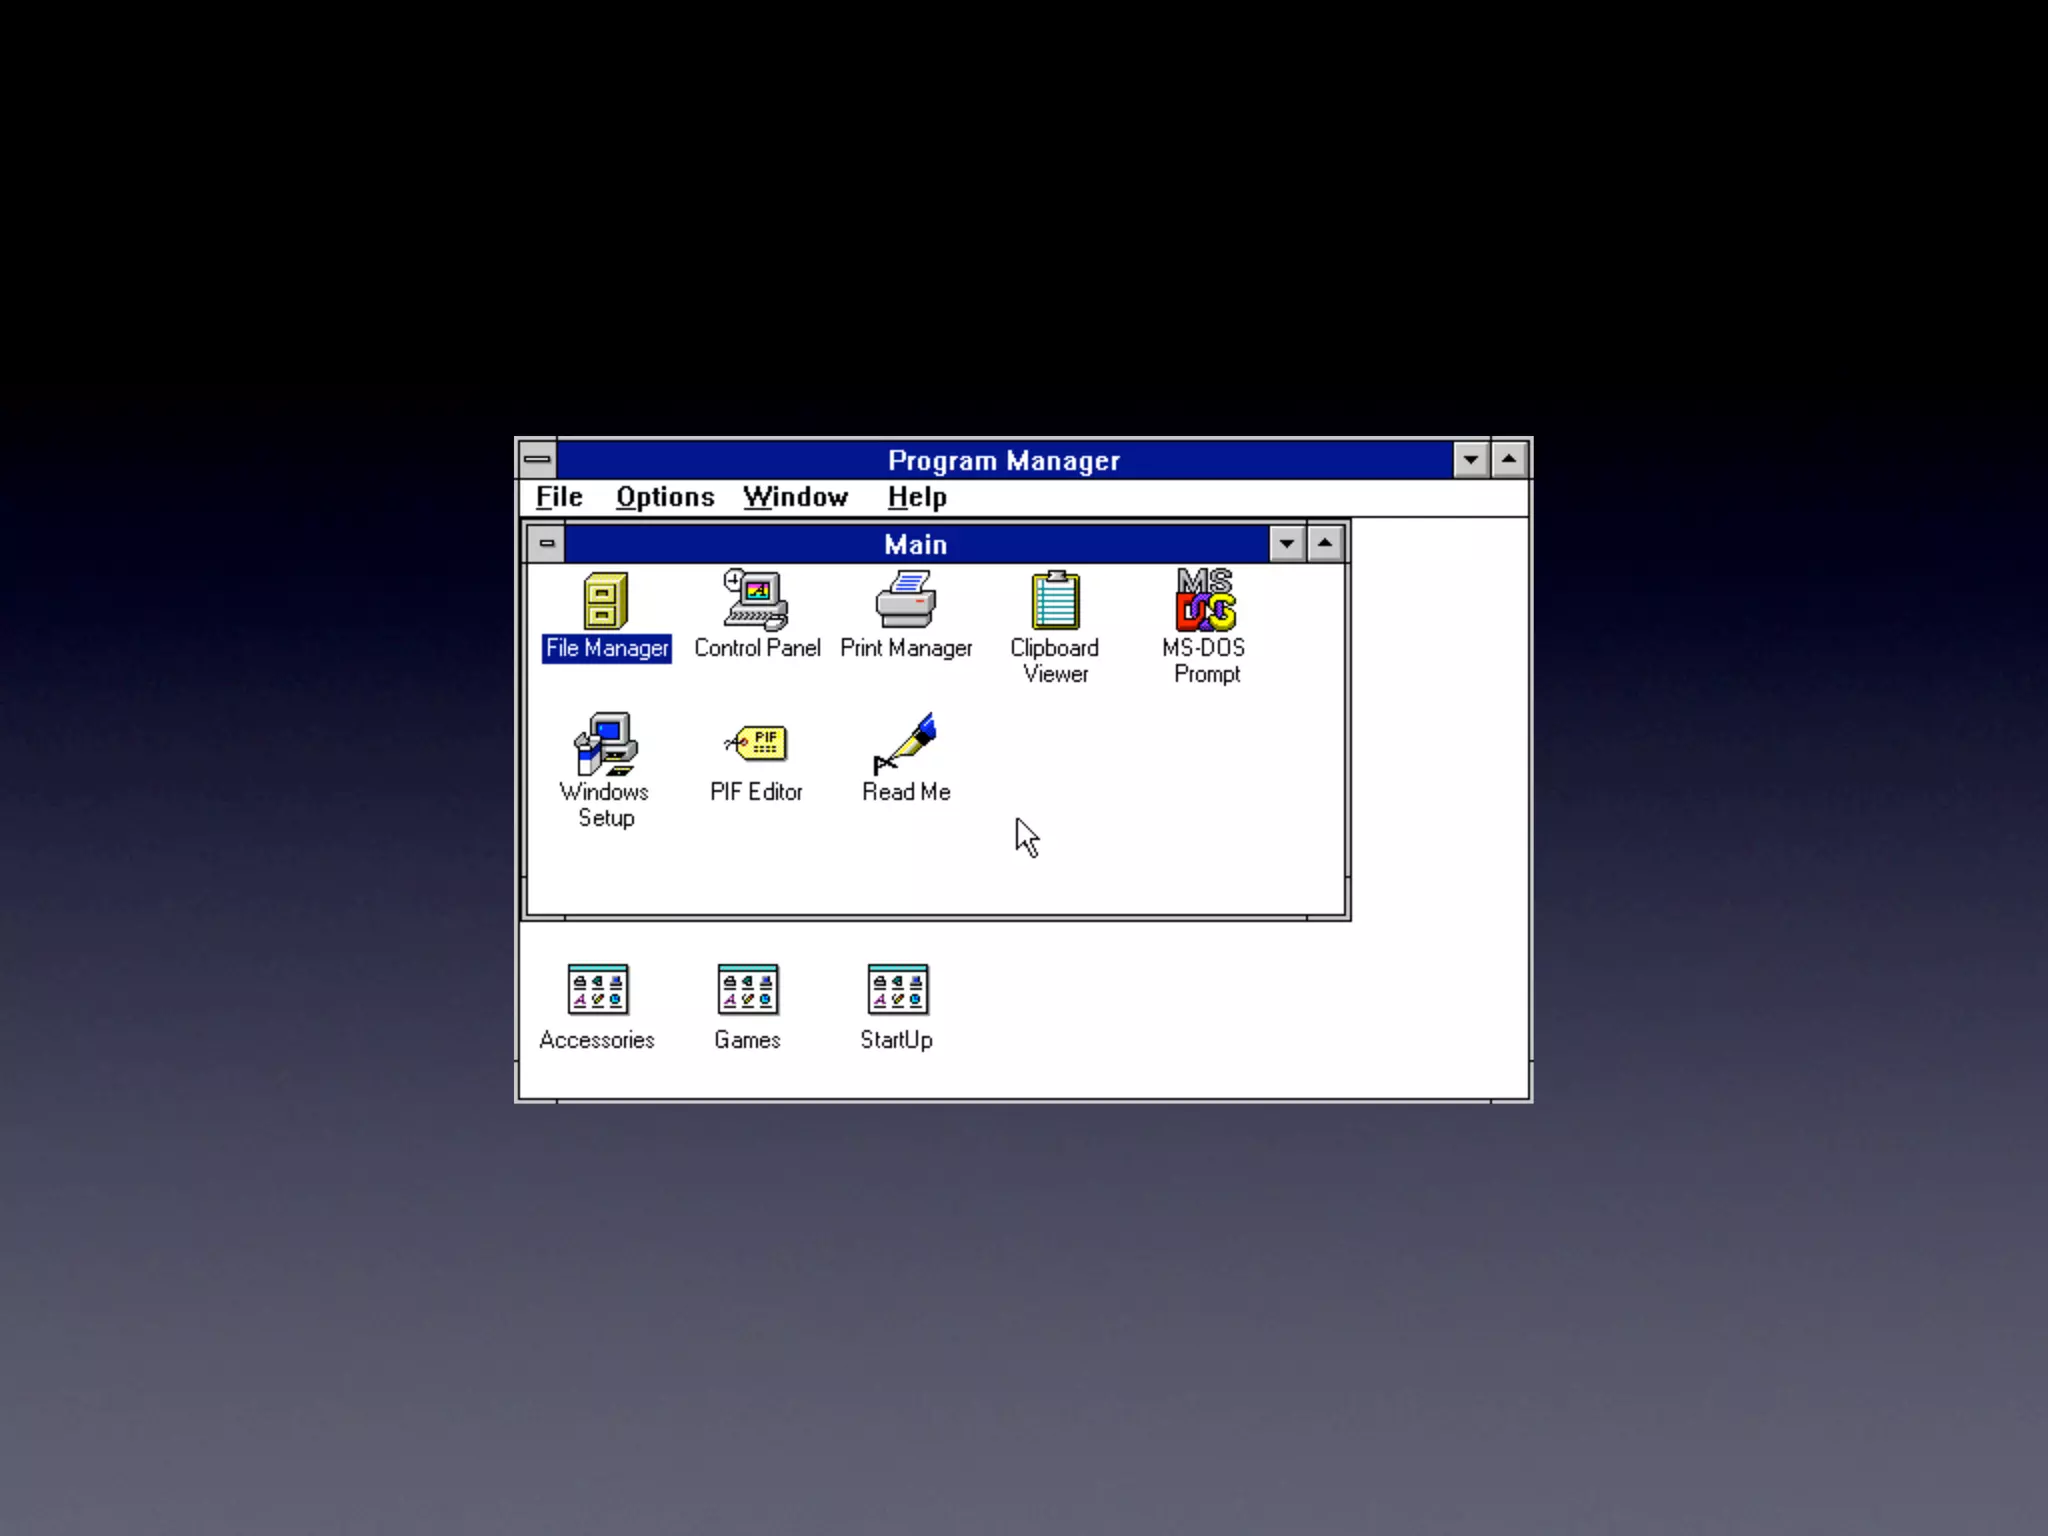Select the Windows Setup icon
Screen dimensions: 2048x1536
[605, 744]
